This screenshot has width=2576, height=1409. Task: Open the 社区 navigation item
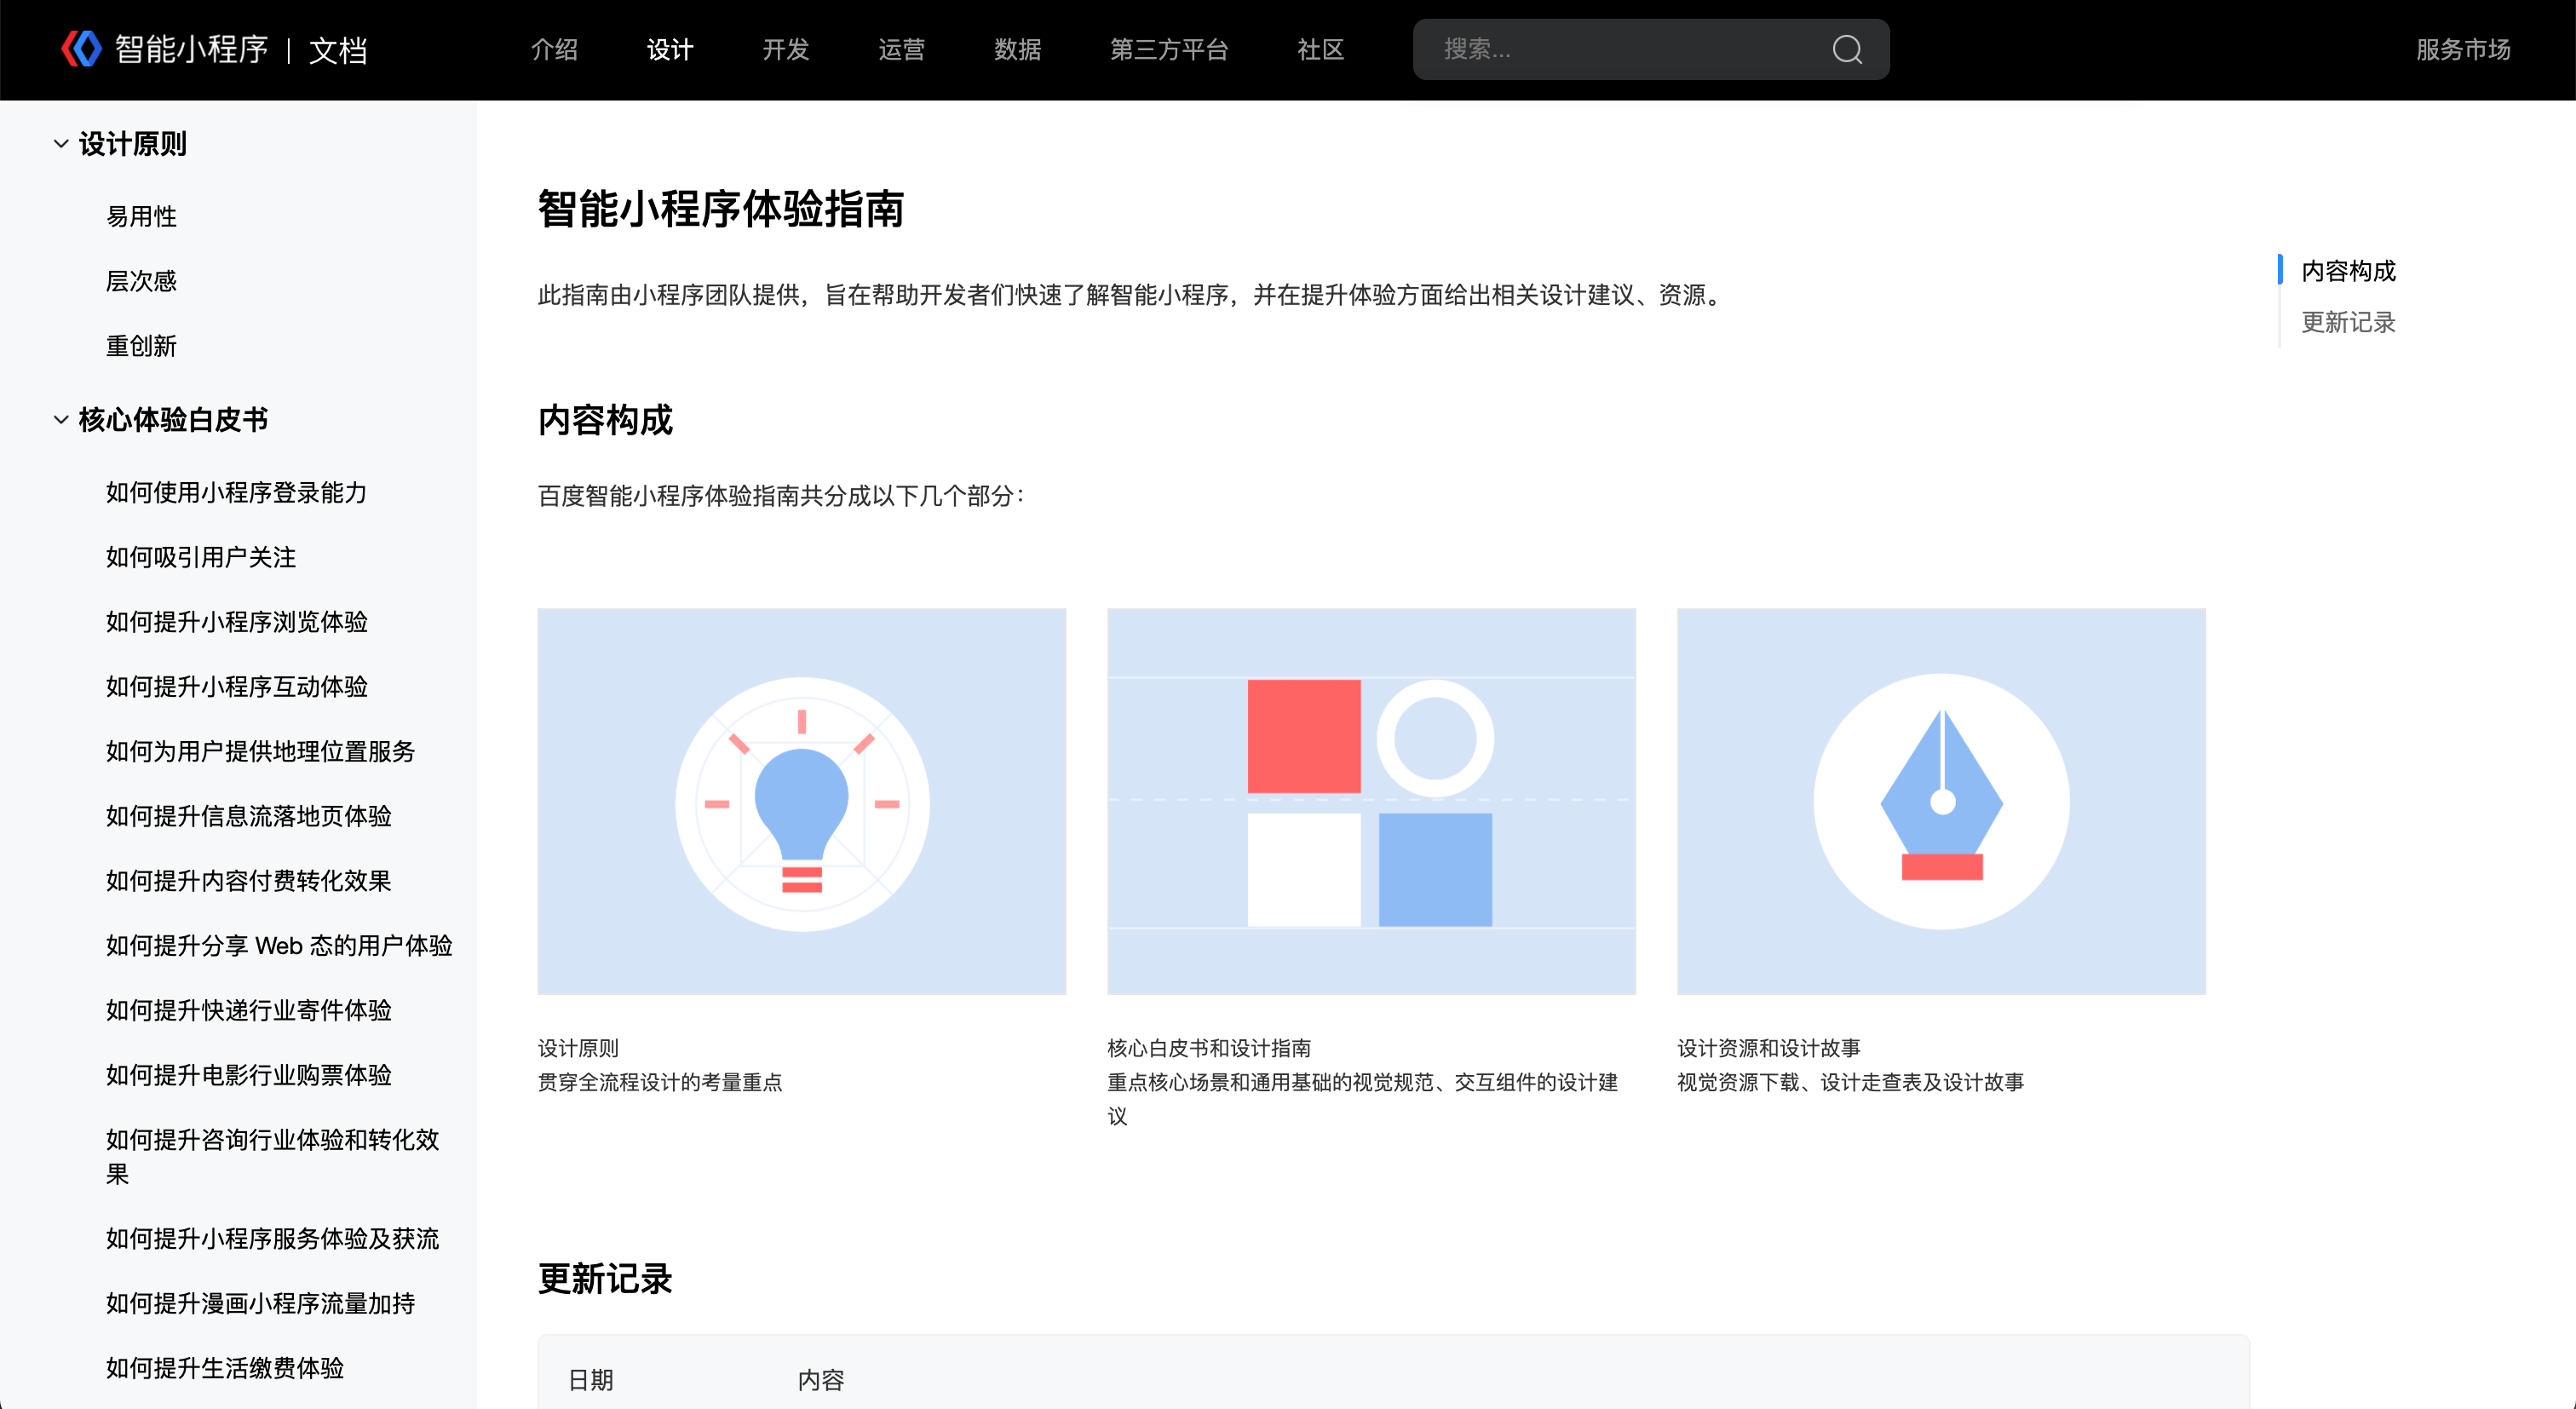click(x=1319, y=49)
